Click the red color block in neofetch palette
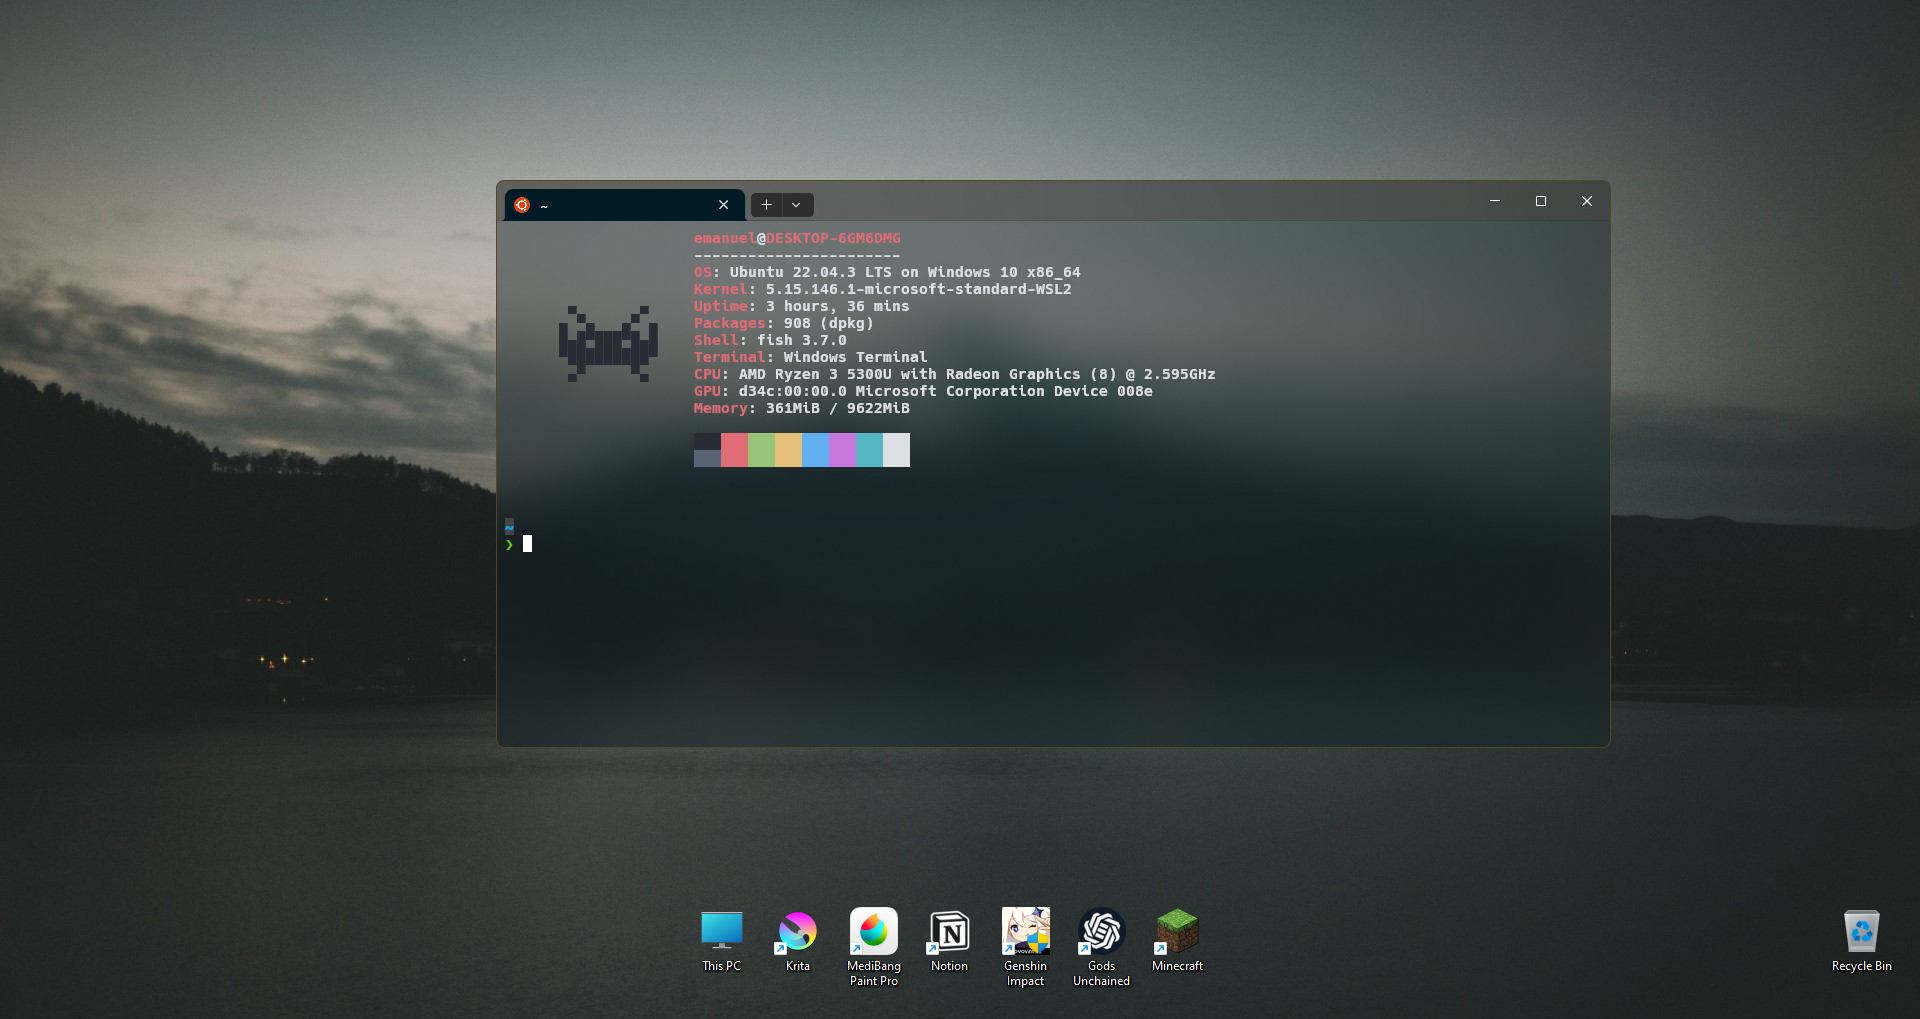The height and width of the screenshot is (1019, 1920). point(734,450)
